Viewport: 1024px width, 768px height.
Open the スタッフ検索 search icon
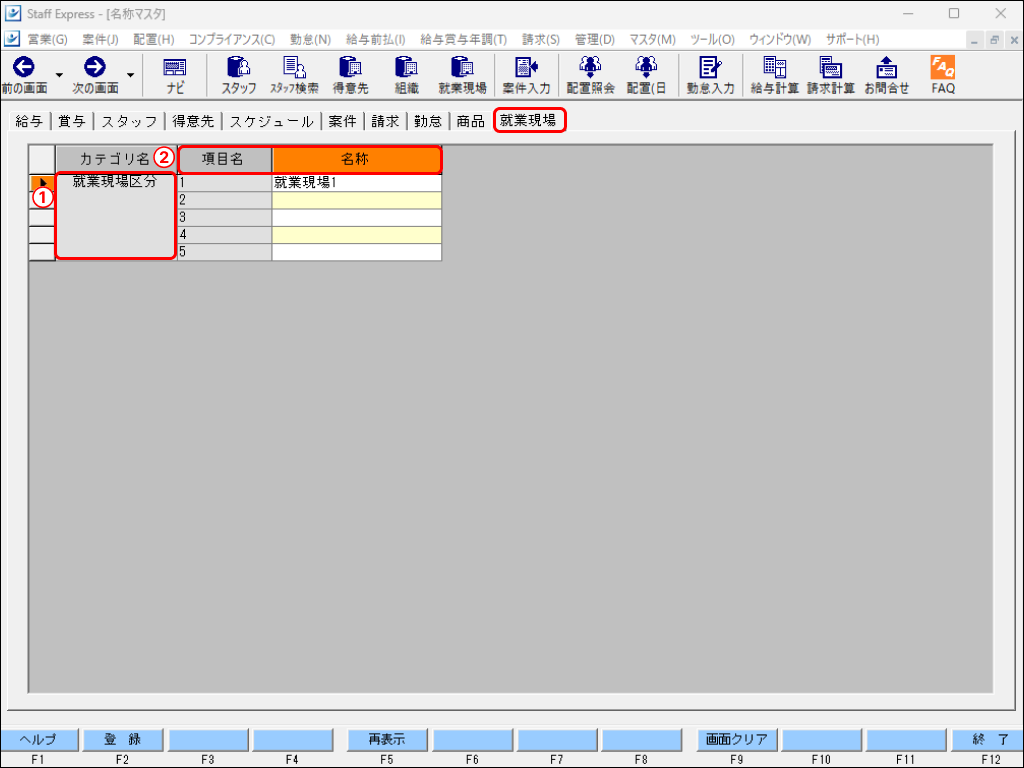tap(295, 75)
